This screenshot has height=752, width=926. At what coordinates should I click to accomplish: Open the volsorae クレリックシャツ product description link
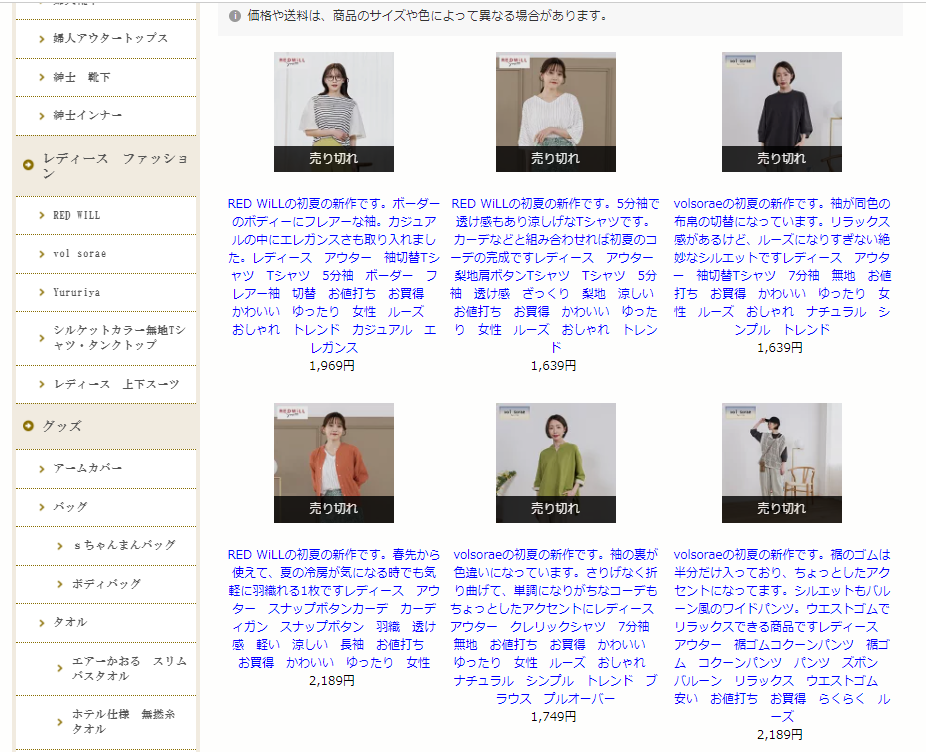555,626
